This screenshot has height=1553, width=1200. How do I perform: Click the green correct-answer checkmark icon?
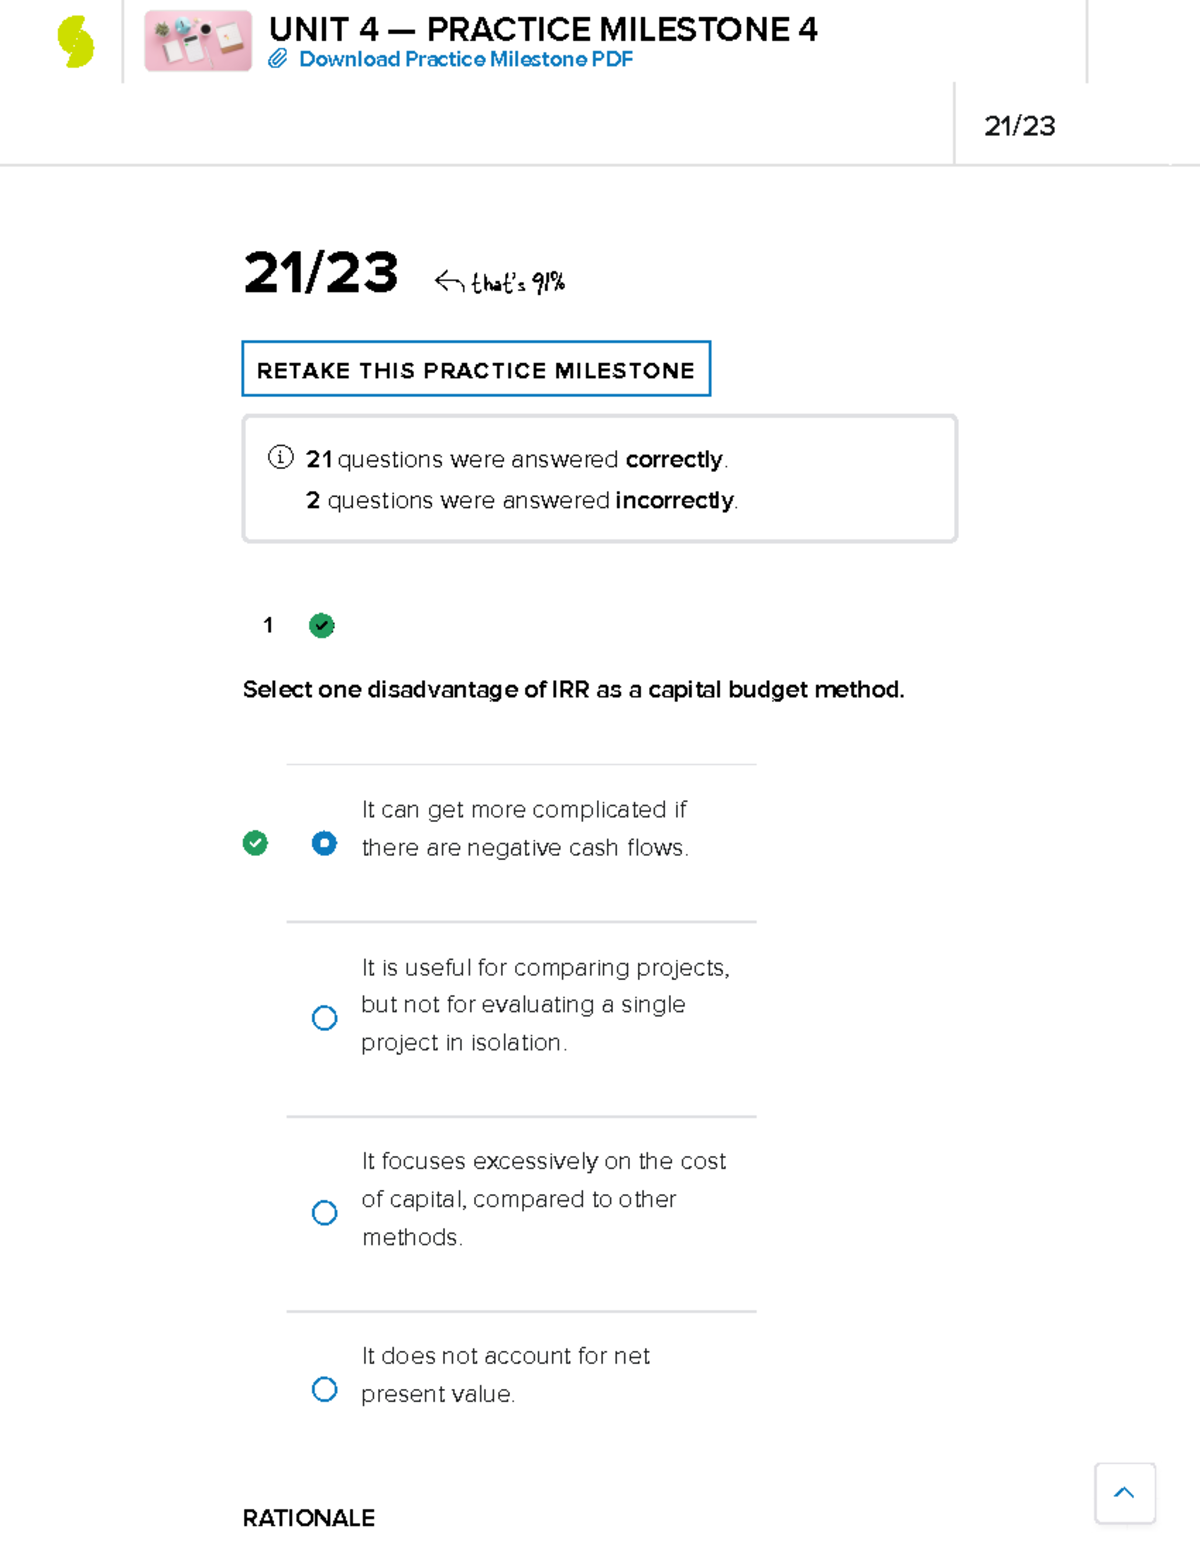256,844
